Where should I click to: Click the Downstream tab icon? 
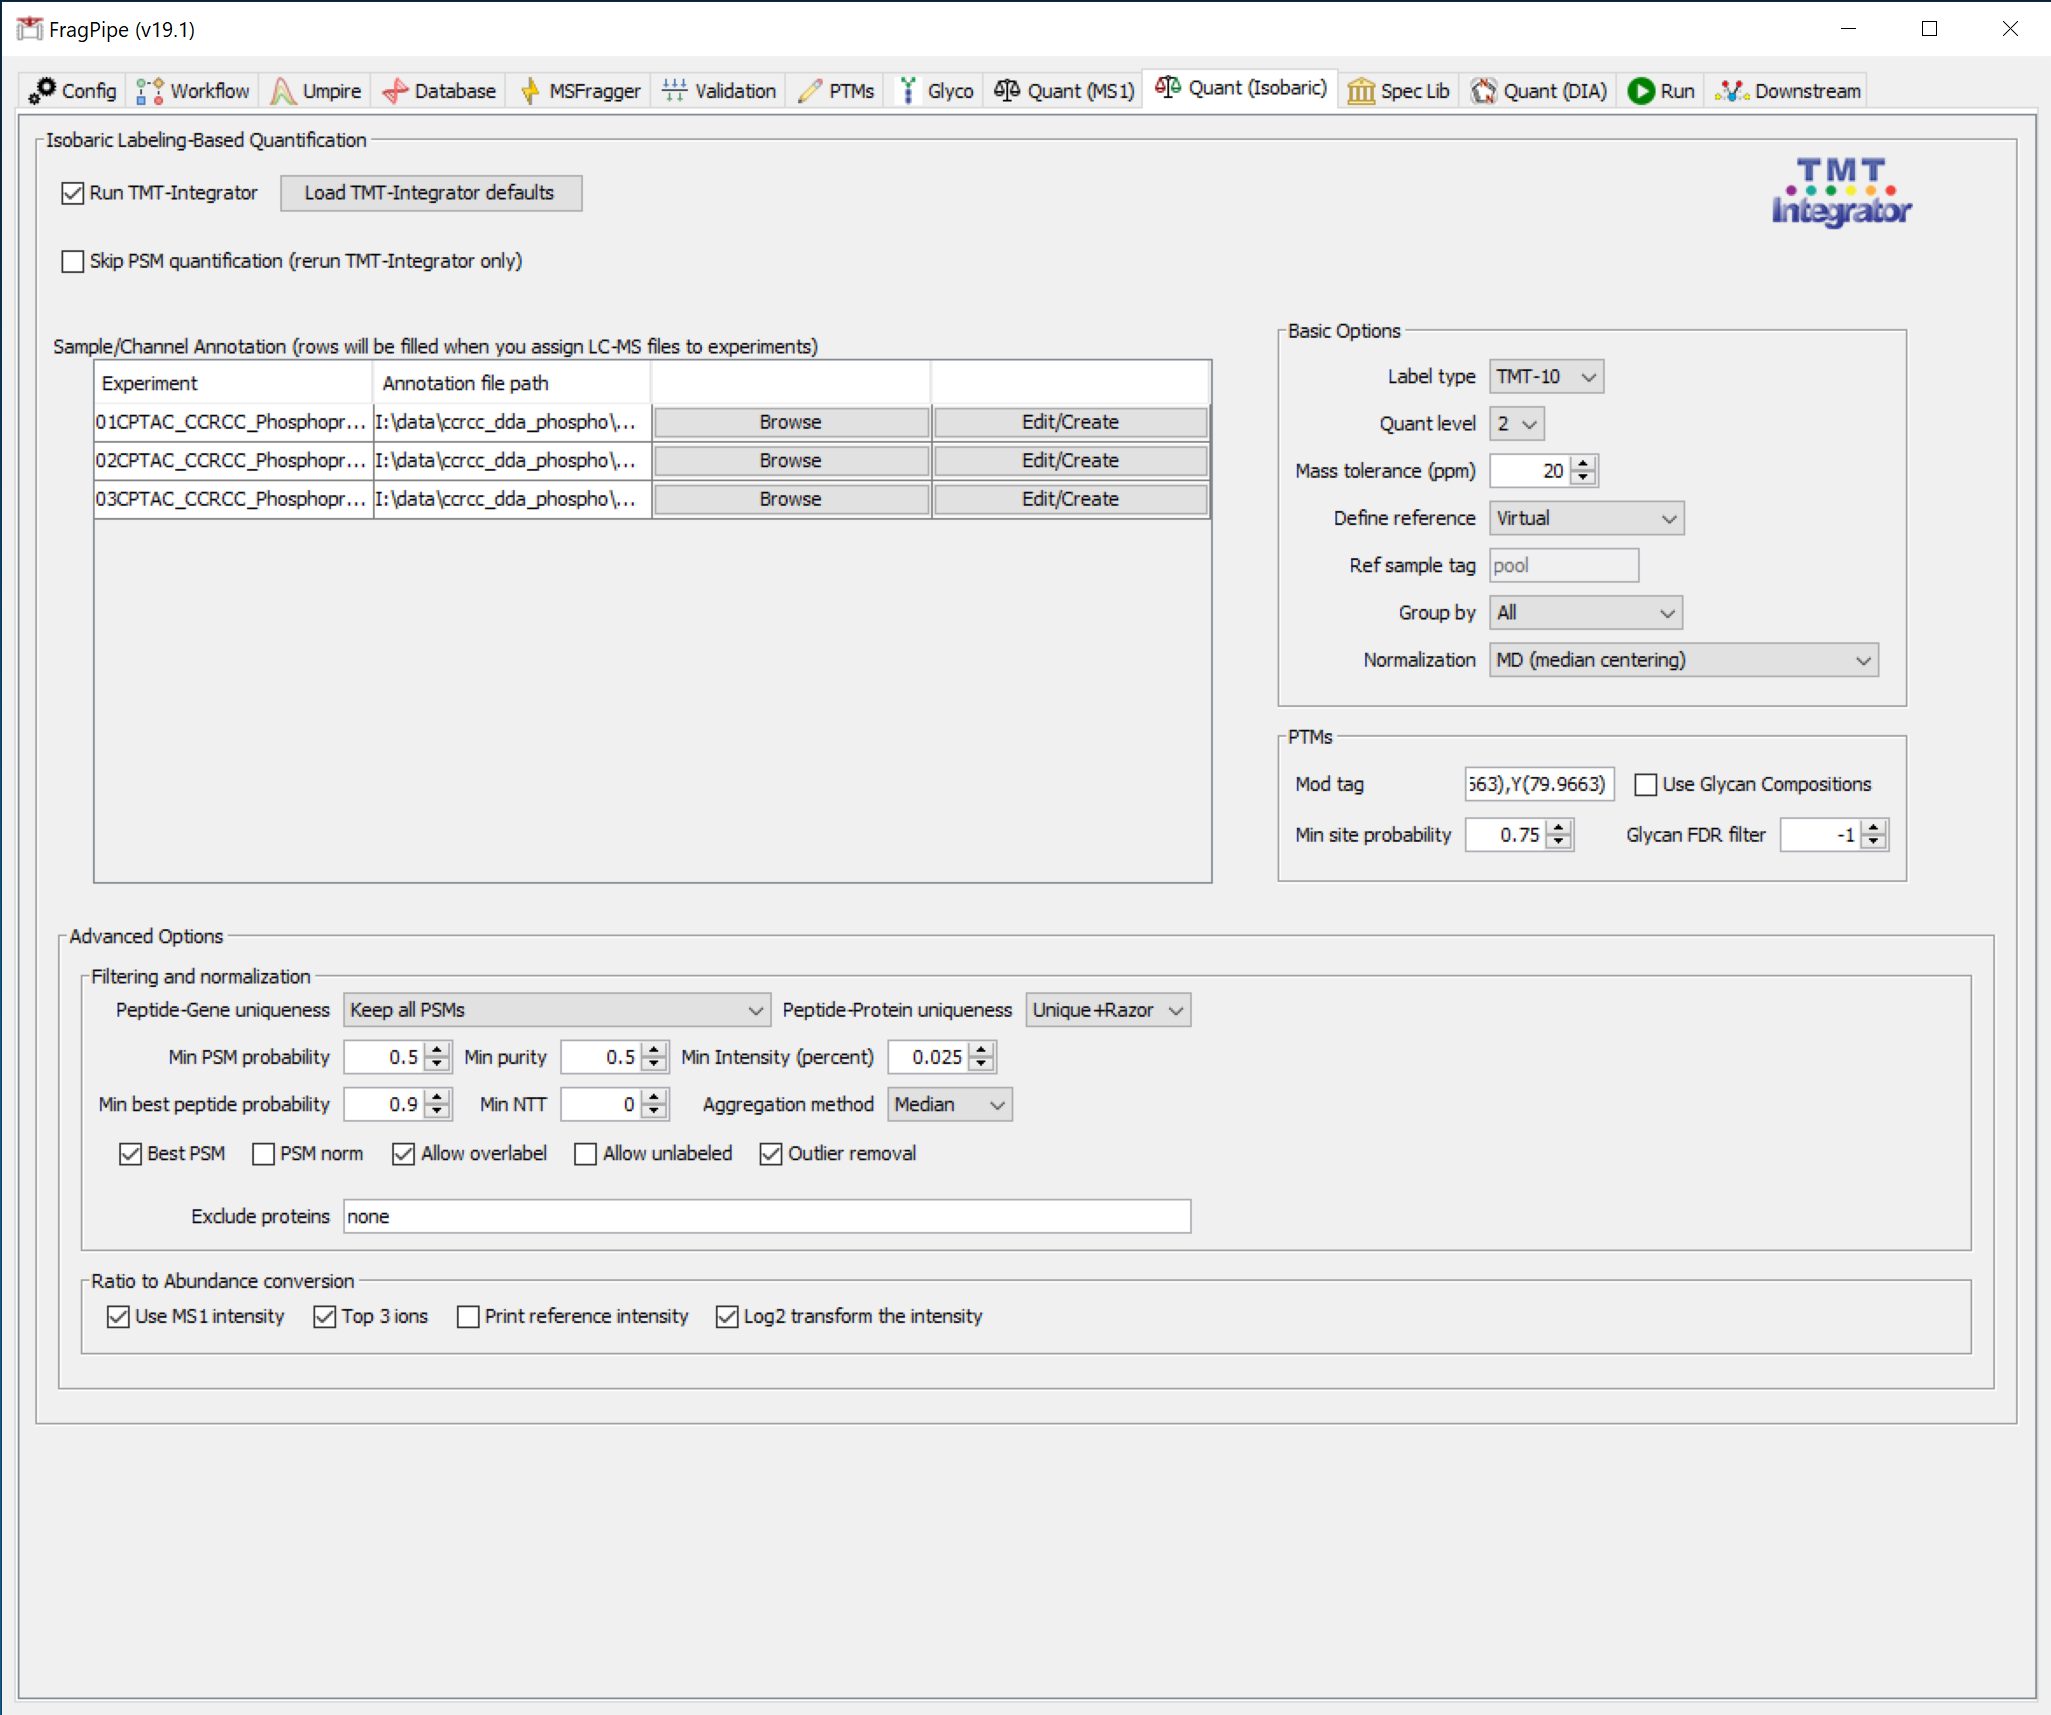click(x=1731, y=91)
